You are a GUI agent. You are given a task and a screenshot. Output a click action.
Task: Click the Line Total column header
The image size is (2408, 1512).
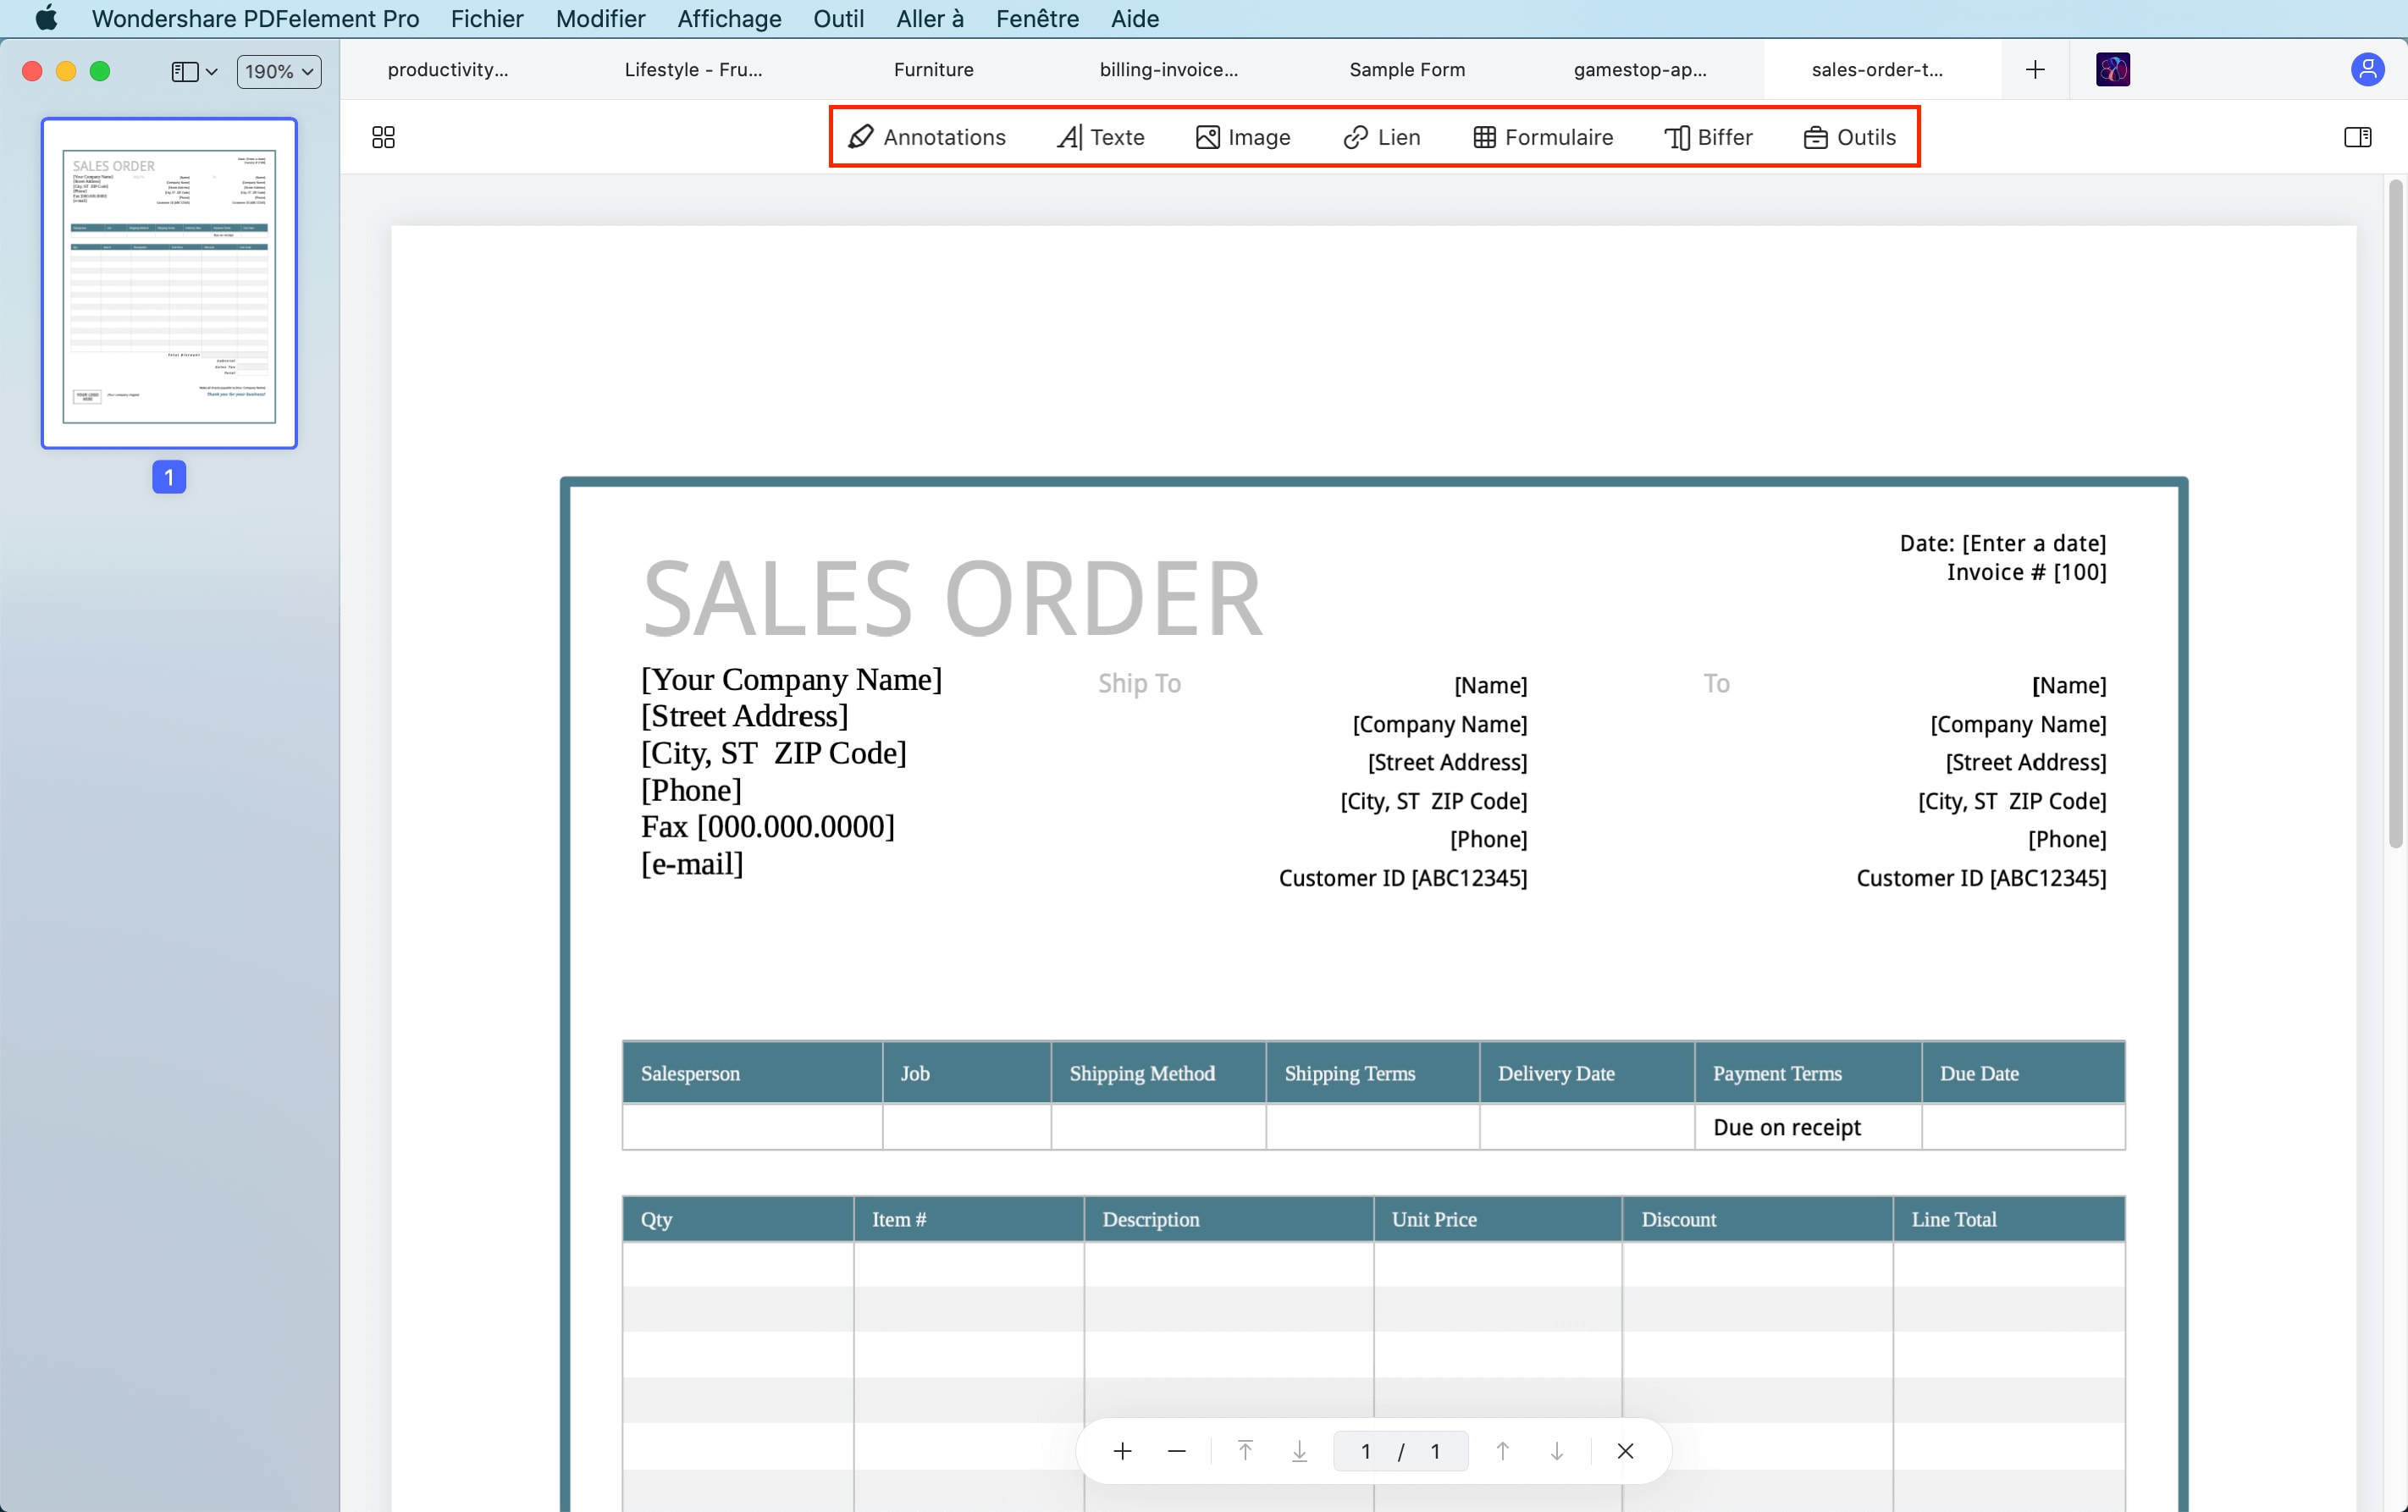click(2008, 1219)
